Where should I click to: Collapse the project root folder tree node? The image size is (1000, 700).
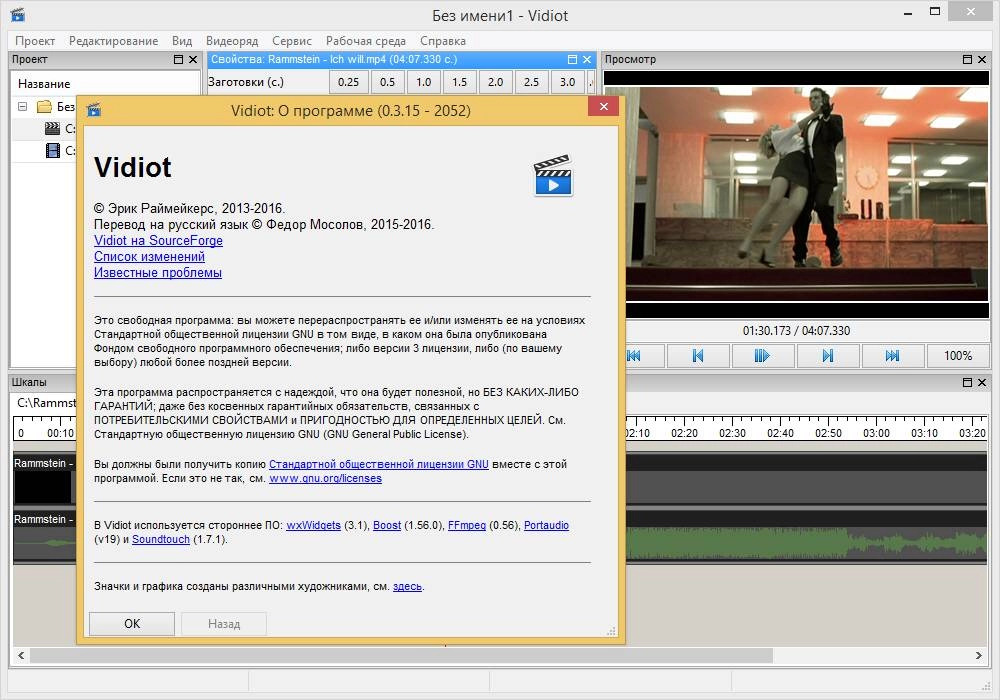pyautogui.click(x=22, y=106)
